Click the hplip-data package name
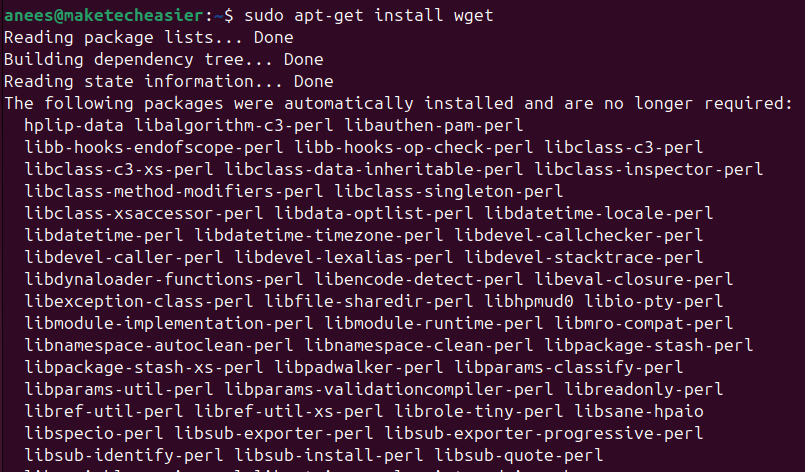The image size is (805, 472). click(74, 126)
